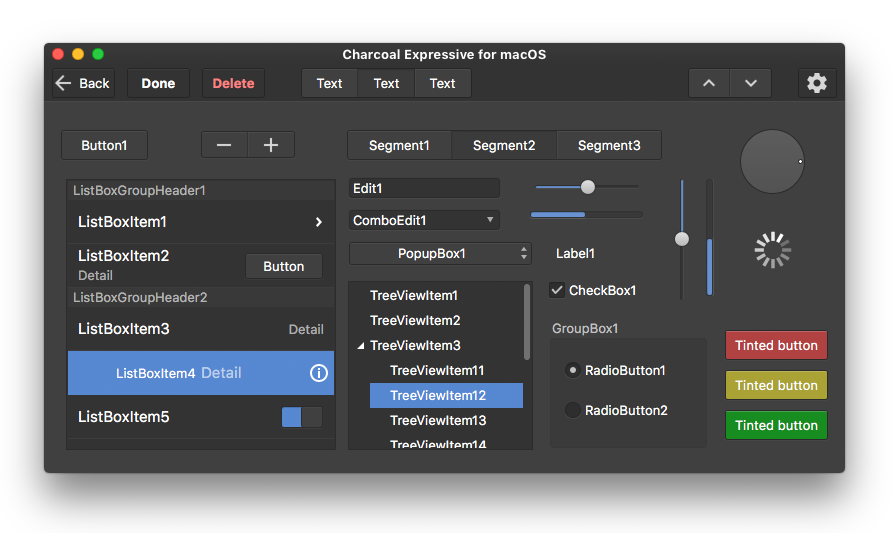
Task: Select highlighted TreeViewItem12
Action: click(446, 395)
